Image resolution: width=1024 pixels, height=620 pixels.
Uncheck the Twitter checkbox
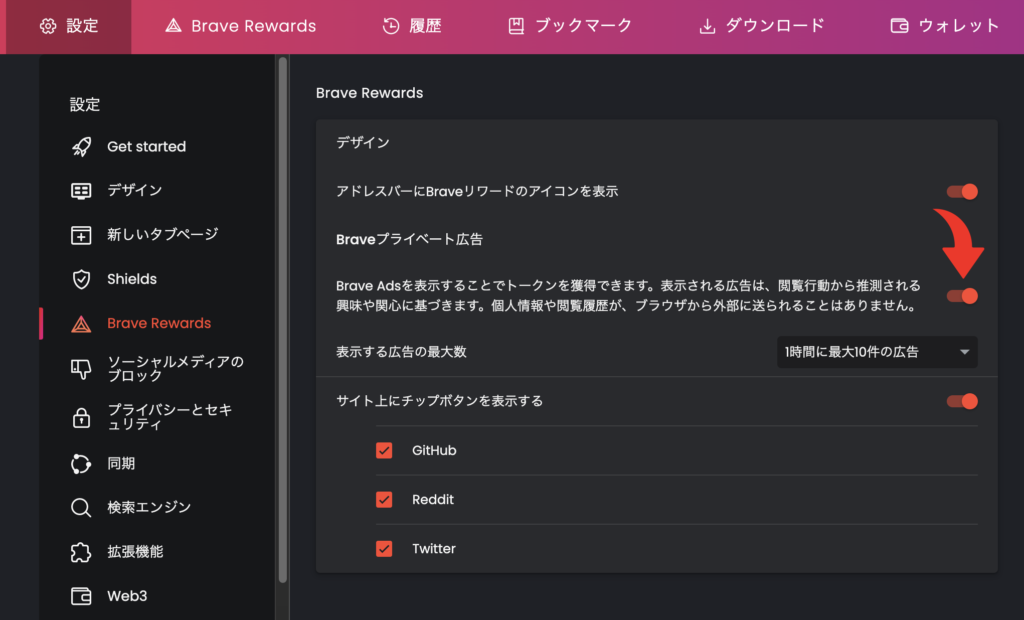pos(384,549)
